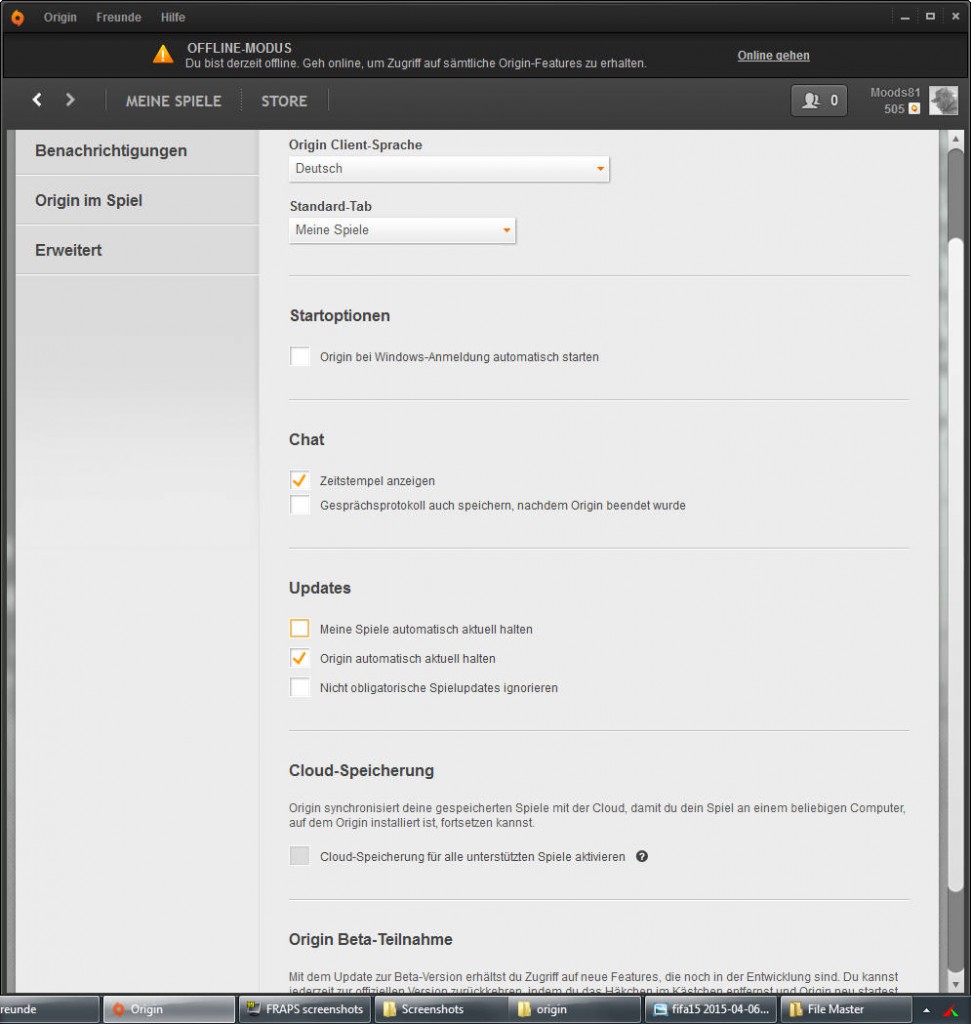Click the Online gehen link
971x1024 pixels.
point(773,56)
